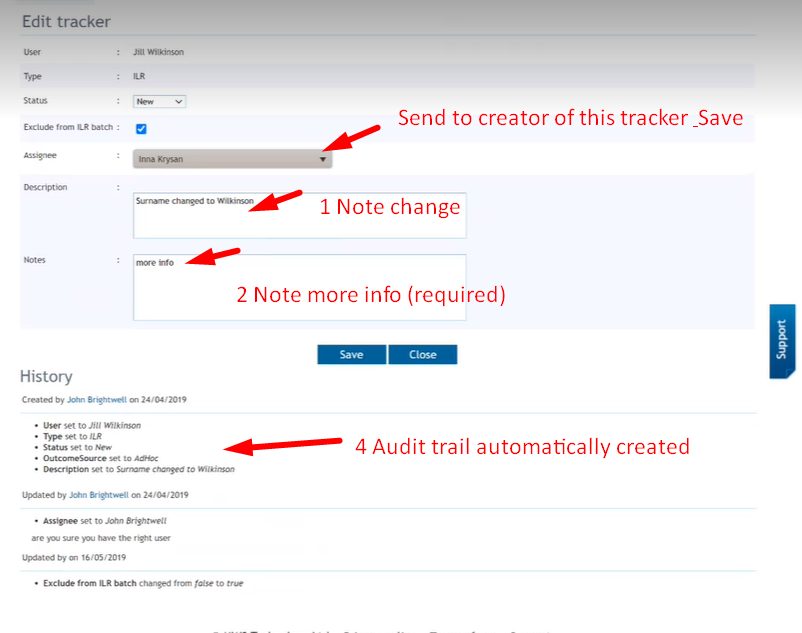Click the Status field label

(35, 100)
